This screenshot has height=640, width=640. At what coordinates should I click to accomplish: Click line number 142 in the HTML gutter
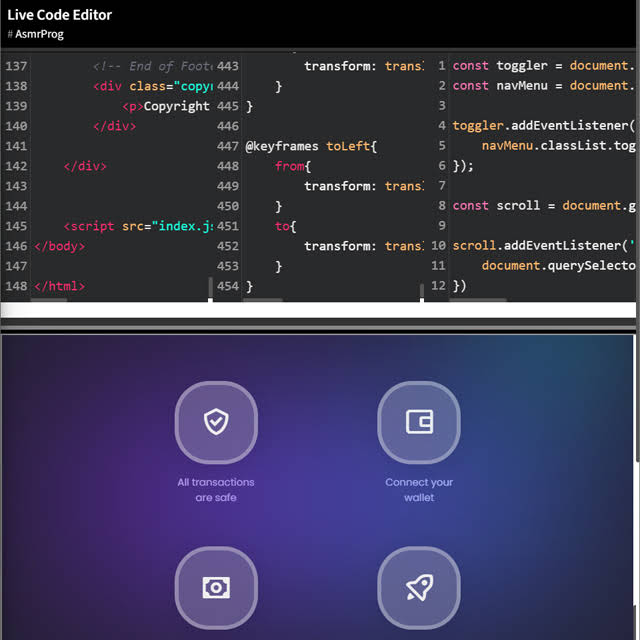pos(16,166)
